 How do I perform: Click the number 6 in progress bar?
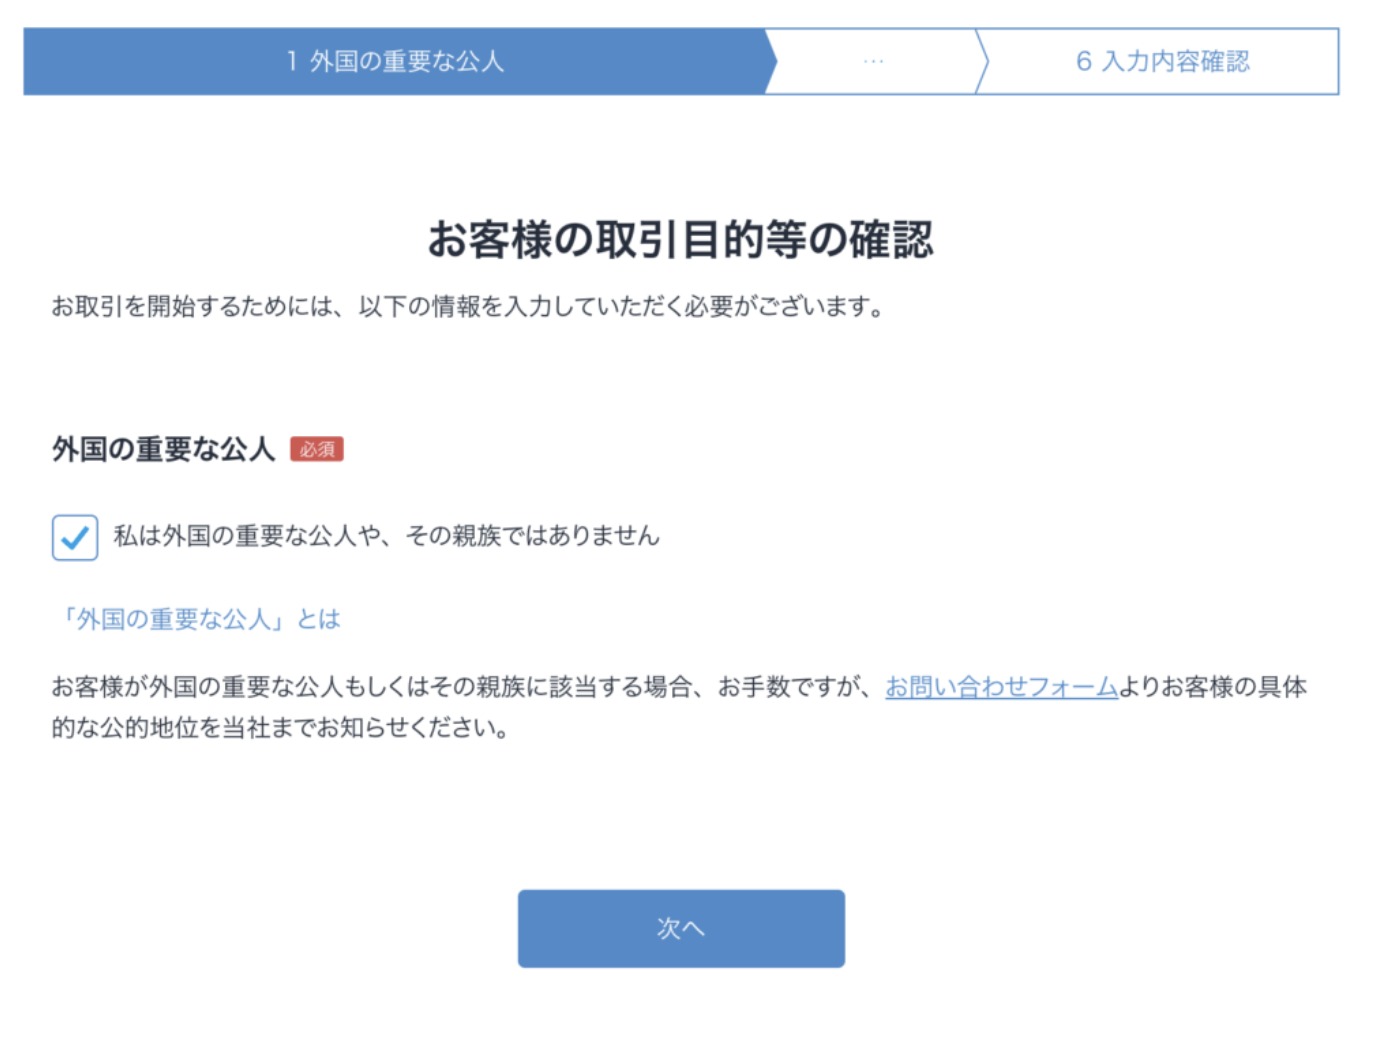pos(1083,62)
